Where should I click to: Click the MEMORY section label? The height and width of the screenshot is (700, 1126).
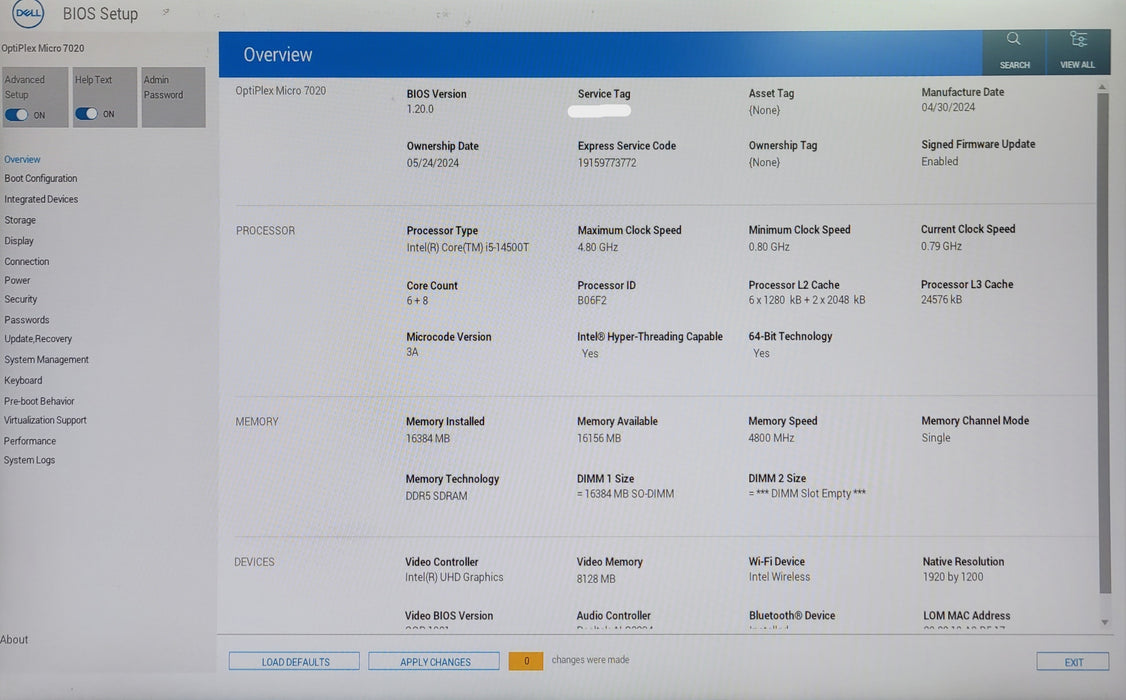pos(256,421)
